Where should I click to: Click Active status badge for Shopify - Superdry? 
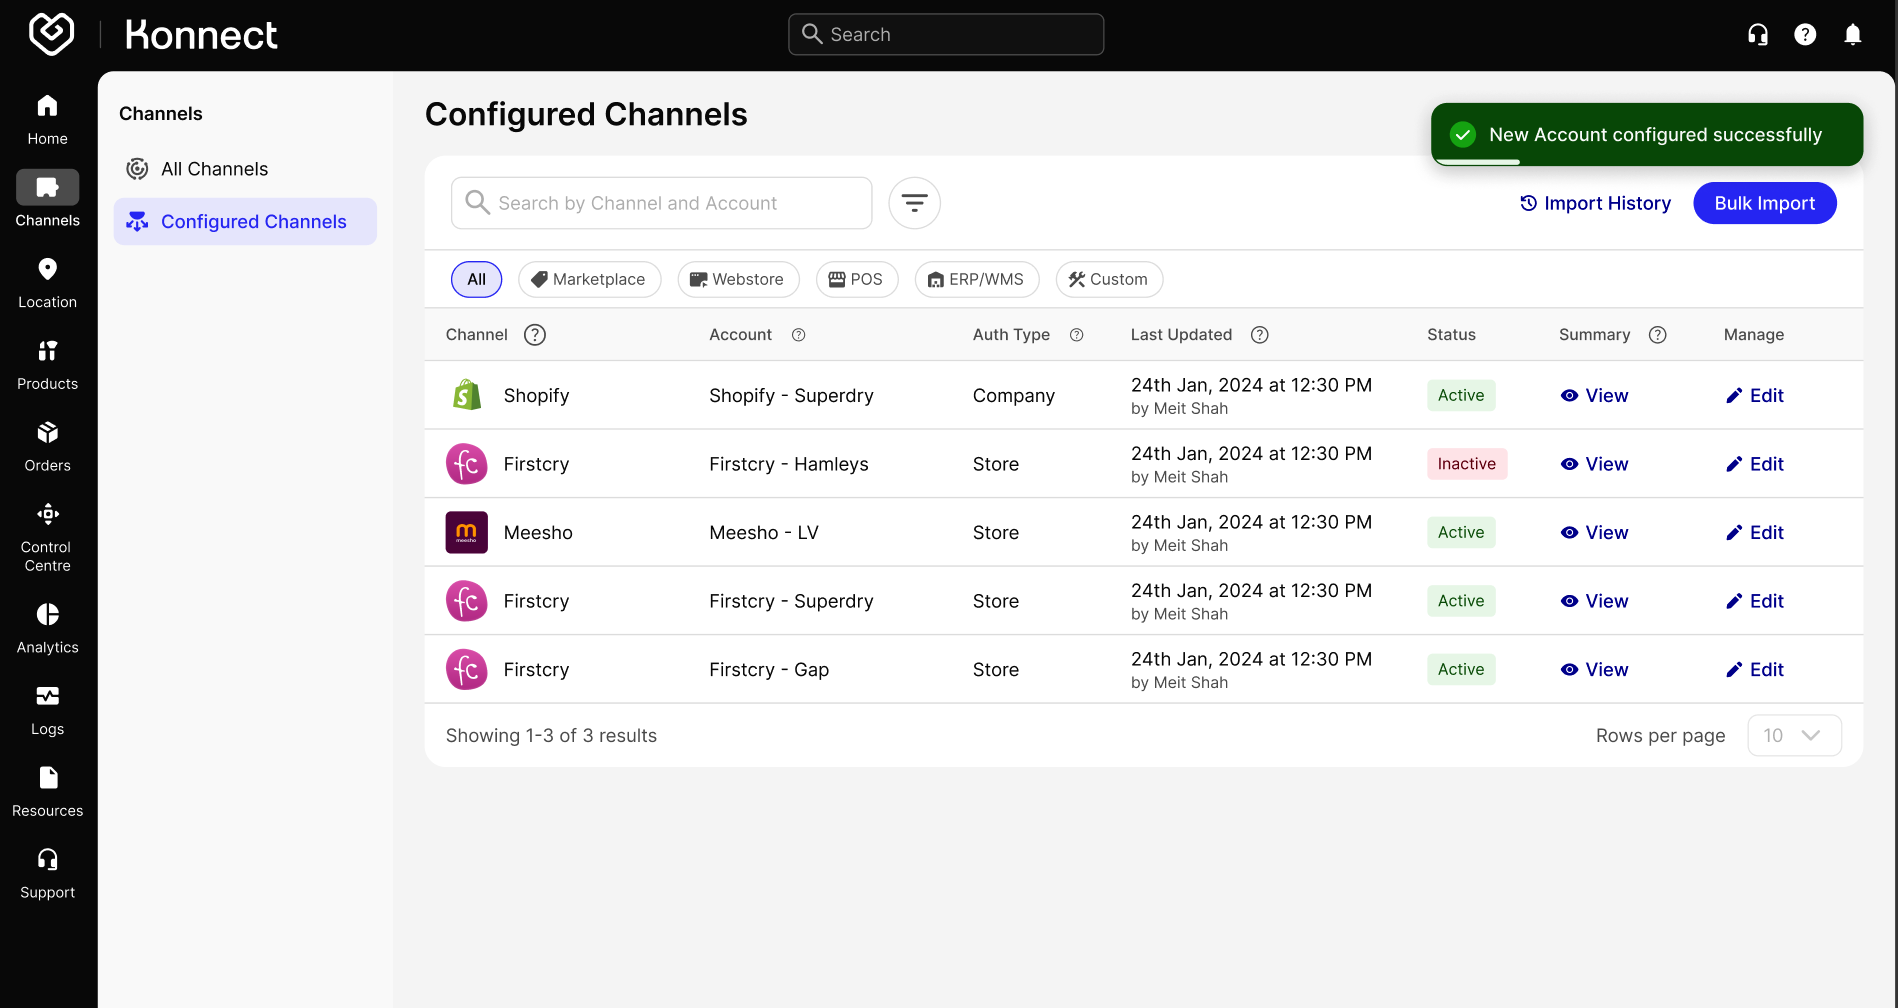point(1461,395)
